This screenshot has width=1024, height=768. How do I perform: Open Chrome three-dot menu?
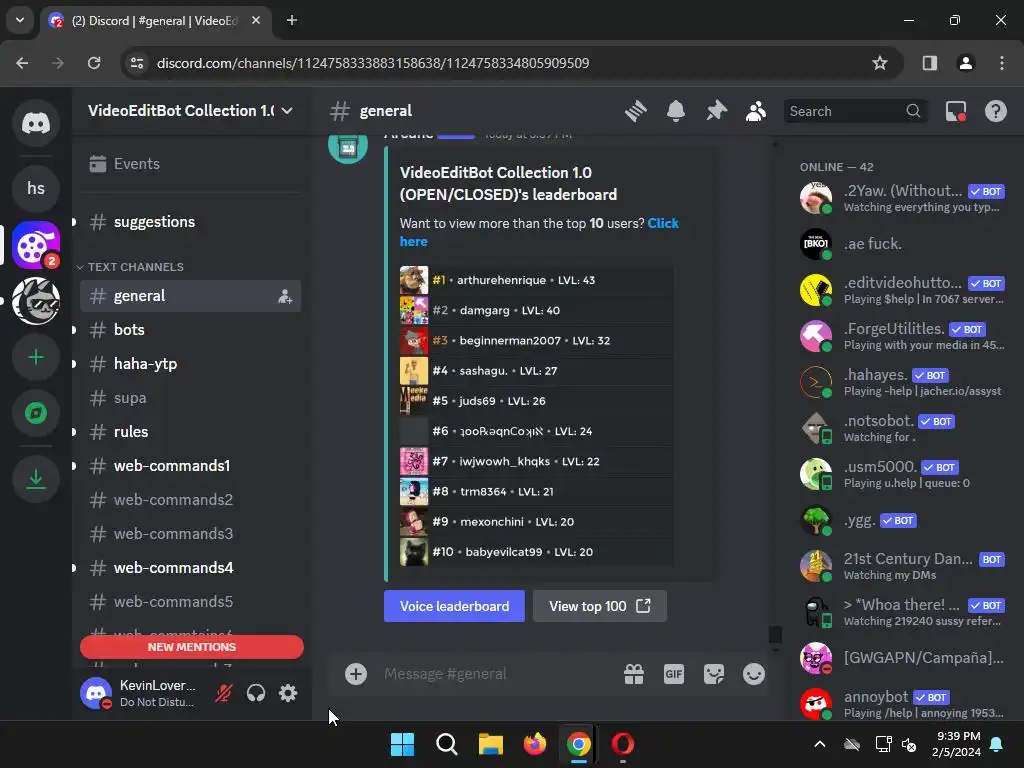click(1001, 63)
